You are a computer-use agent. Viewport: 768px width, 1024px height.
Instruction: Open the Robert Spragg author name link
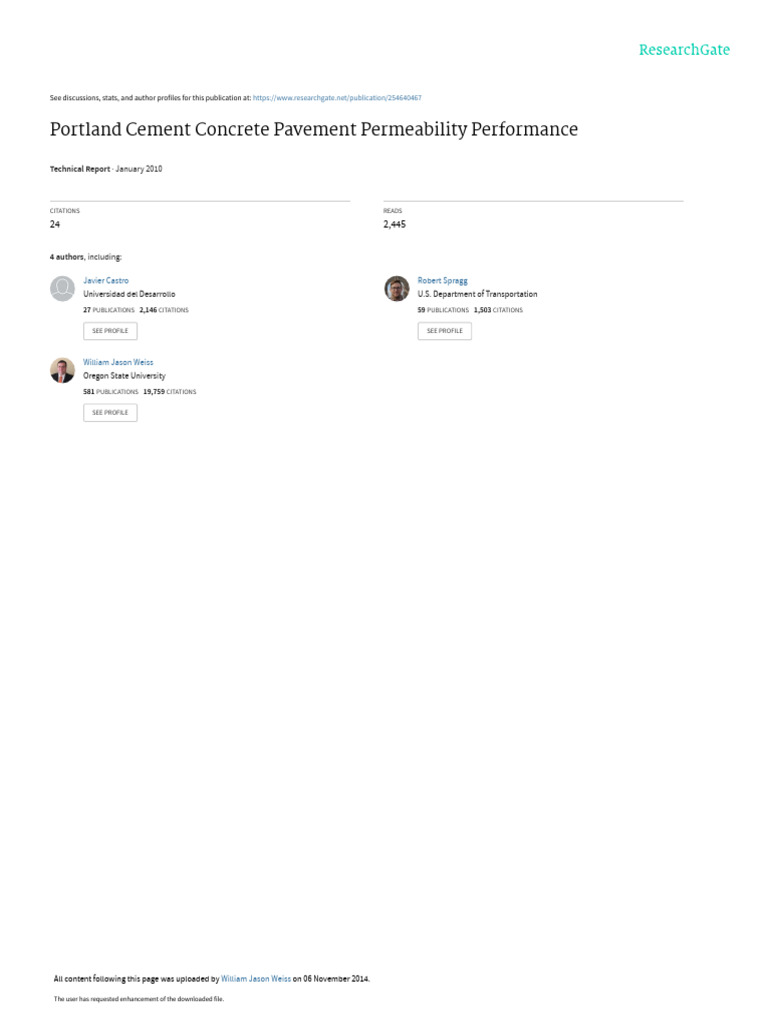(x=442, y=281)
